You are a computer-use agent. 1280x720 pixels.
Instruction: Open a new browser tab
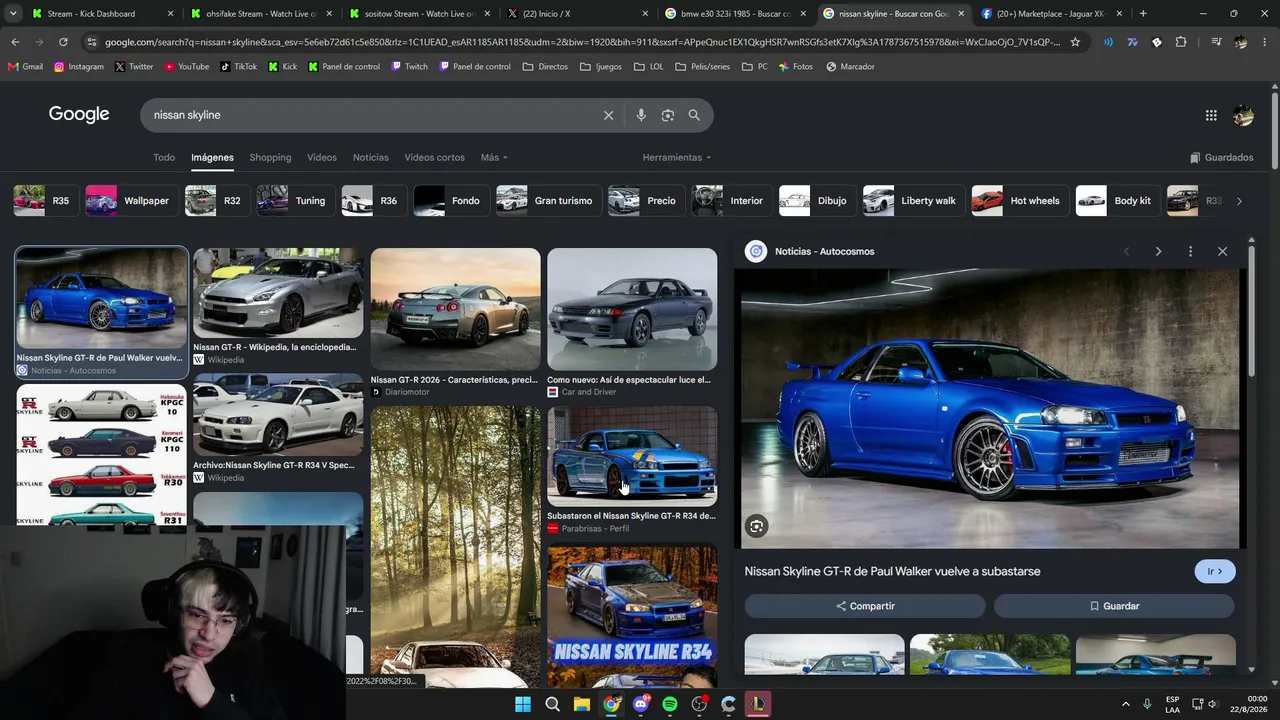click(x=1143, y=14)
